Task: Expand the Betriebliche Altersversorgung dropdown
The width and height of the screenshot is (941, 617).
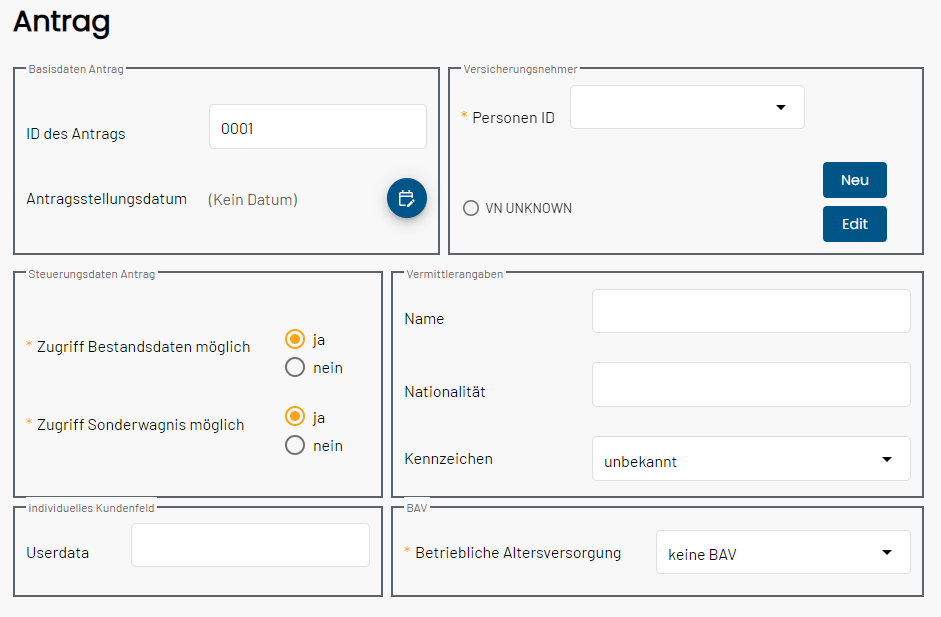Action: pyautogui.click(x=783, y=552)
